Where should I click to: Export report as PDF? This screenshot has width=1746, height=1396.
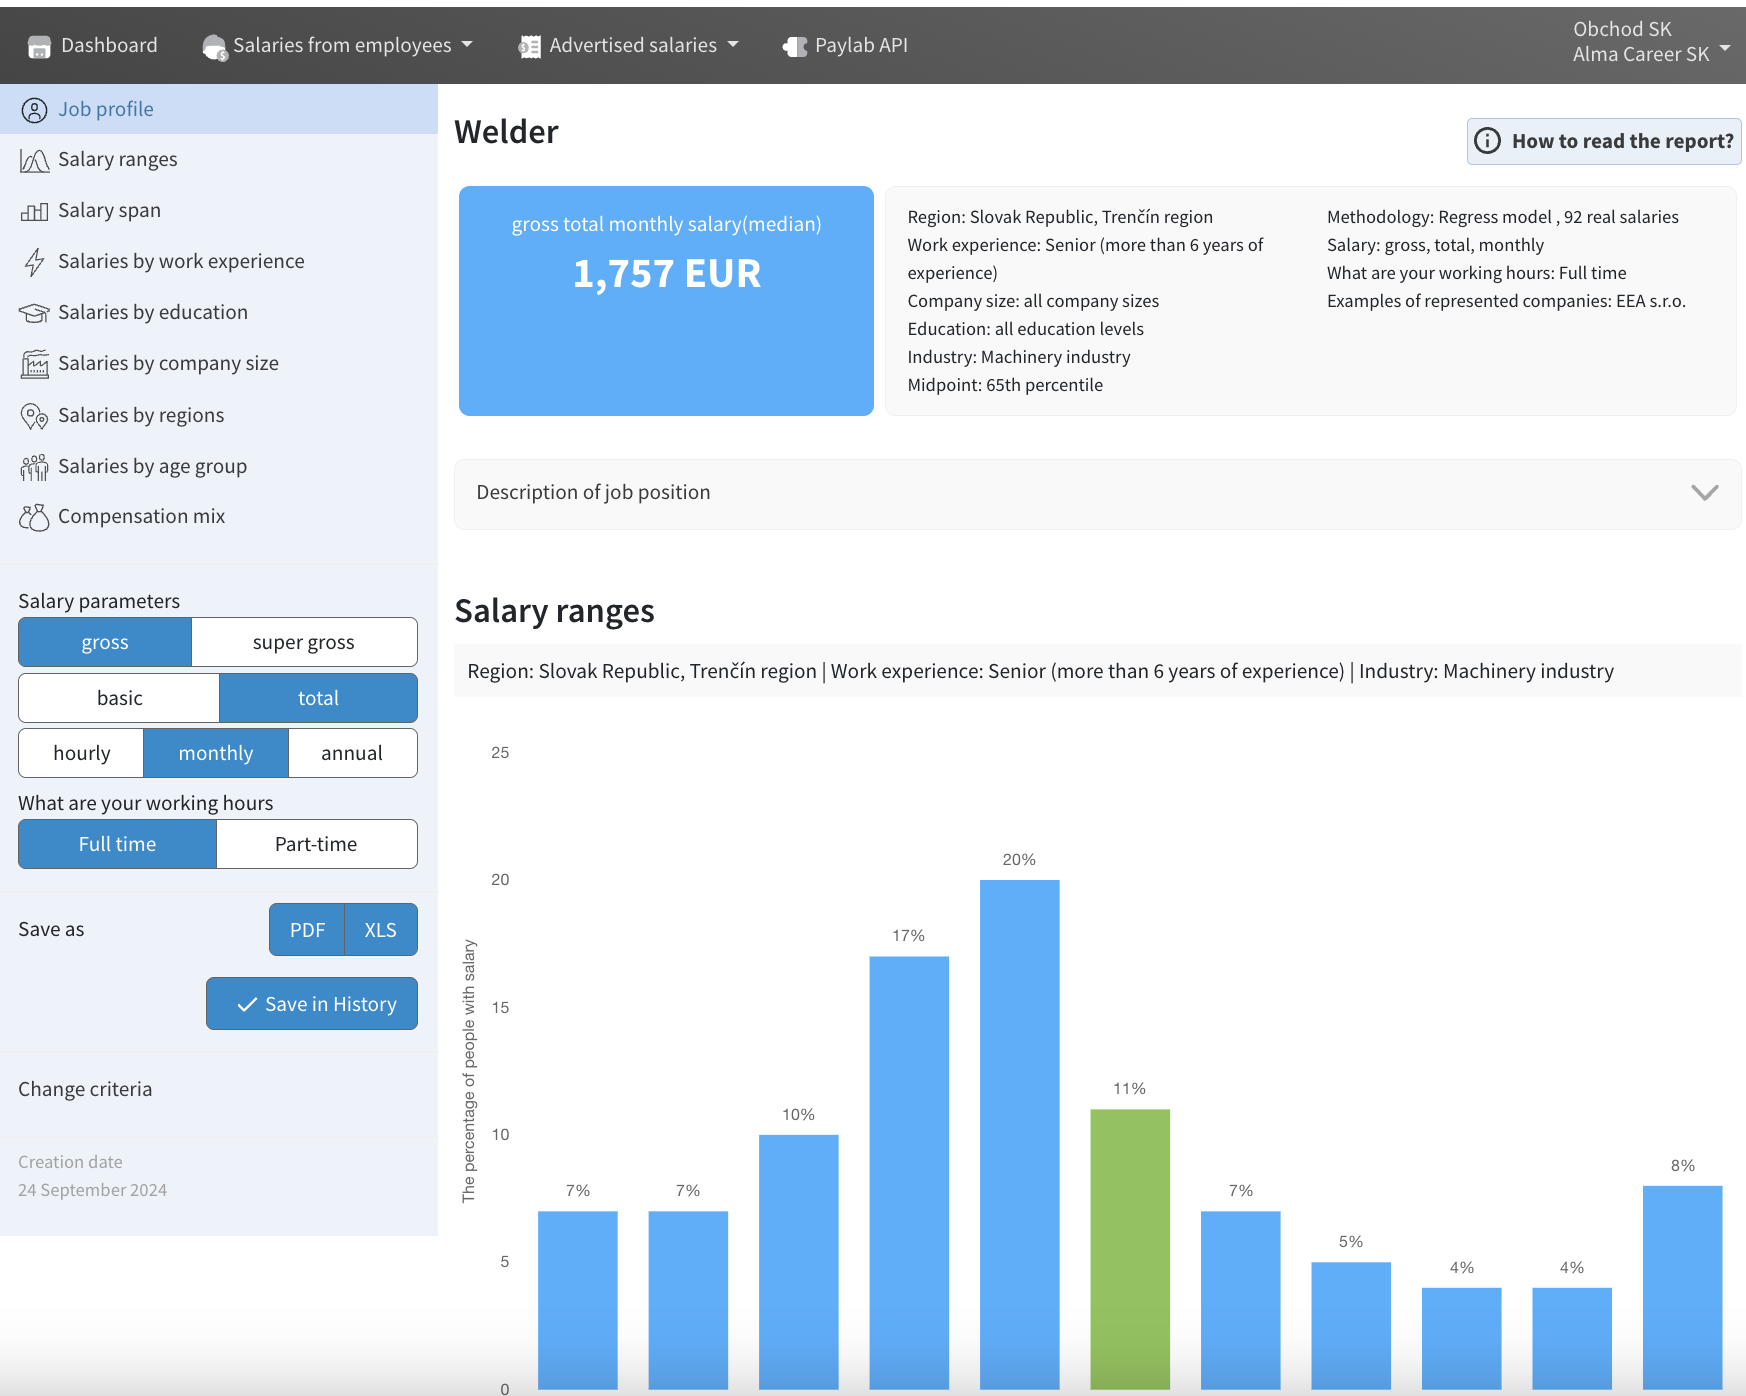(x=307, y=930)
